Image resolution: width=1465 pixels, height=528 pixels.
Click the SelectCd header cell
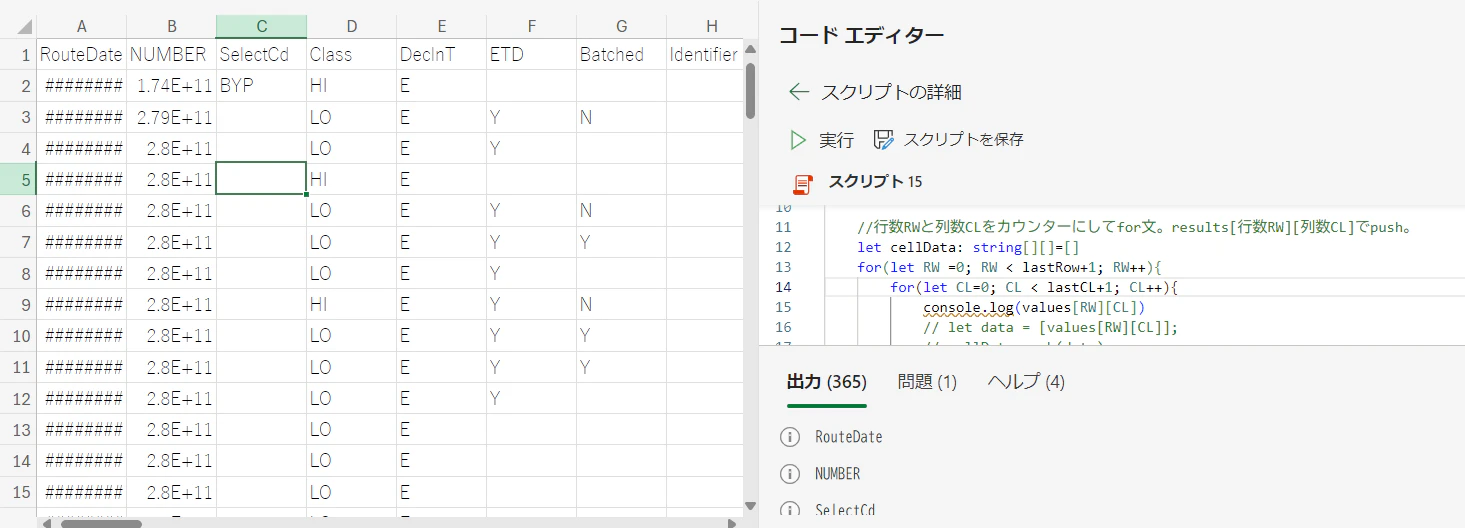click(261, 55)
